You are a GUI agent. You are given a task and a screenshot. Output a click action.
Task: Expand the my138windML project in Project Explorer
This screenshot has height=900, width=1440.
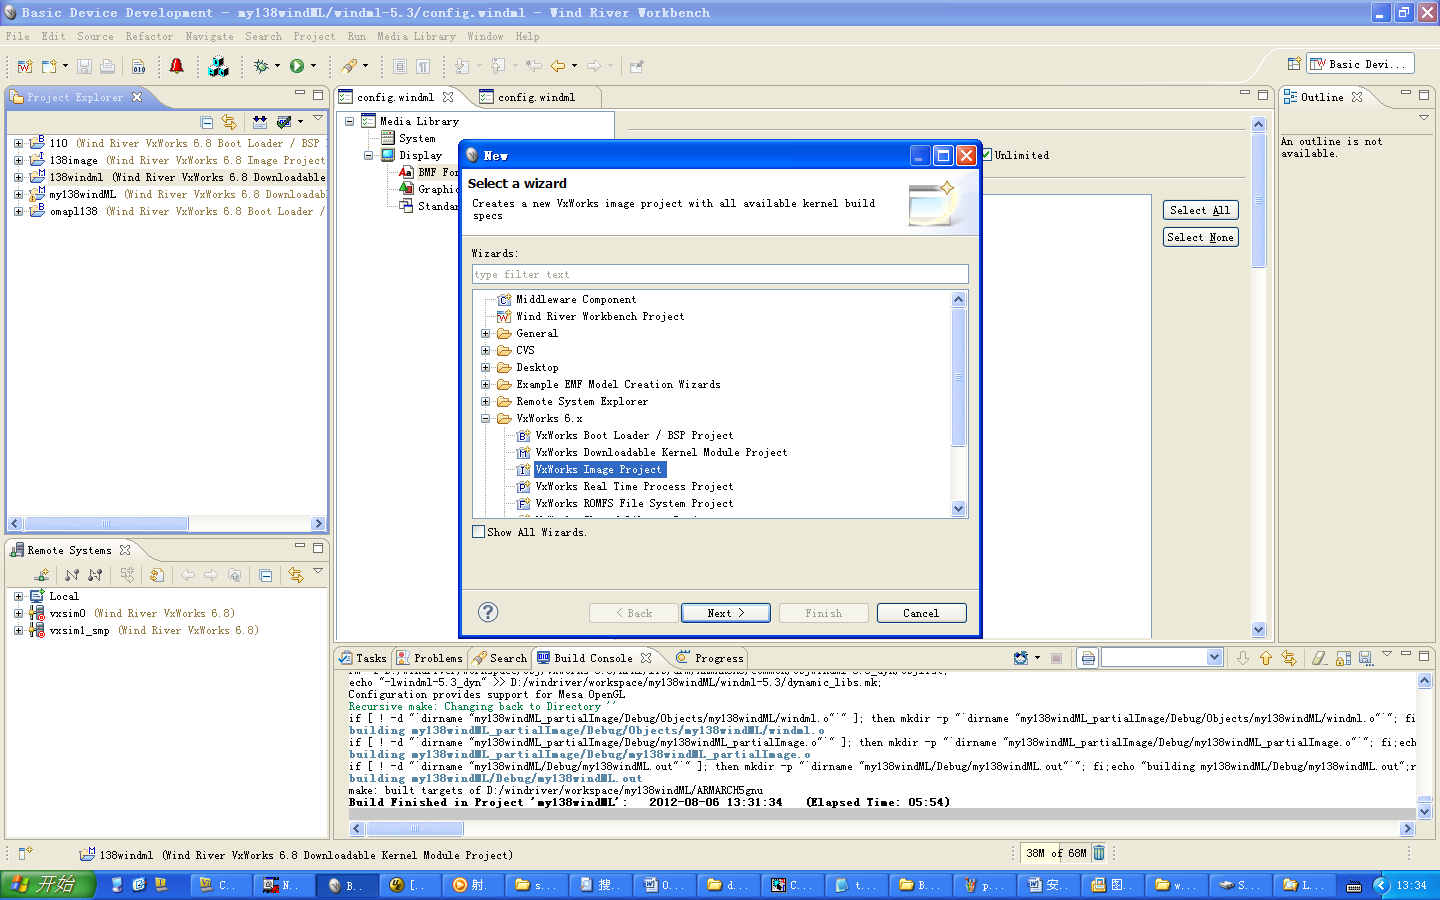click(18, 195)
